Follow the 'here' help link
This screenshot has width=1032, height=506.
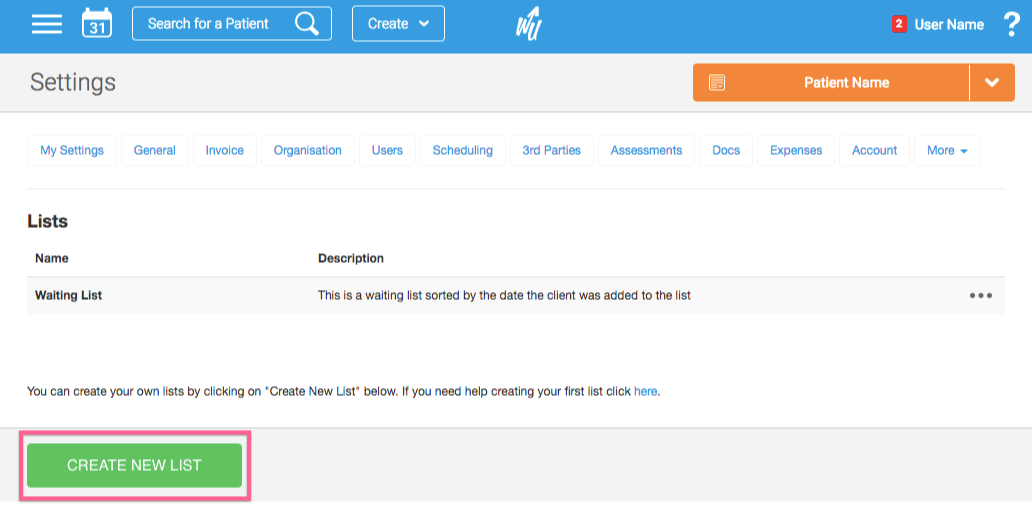[x=645, y=392]
